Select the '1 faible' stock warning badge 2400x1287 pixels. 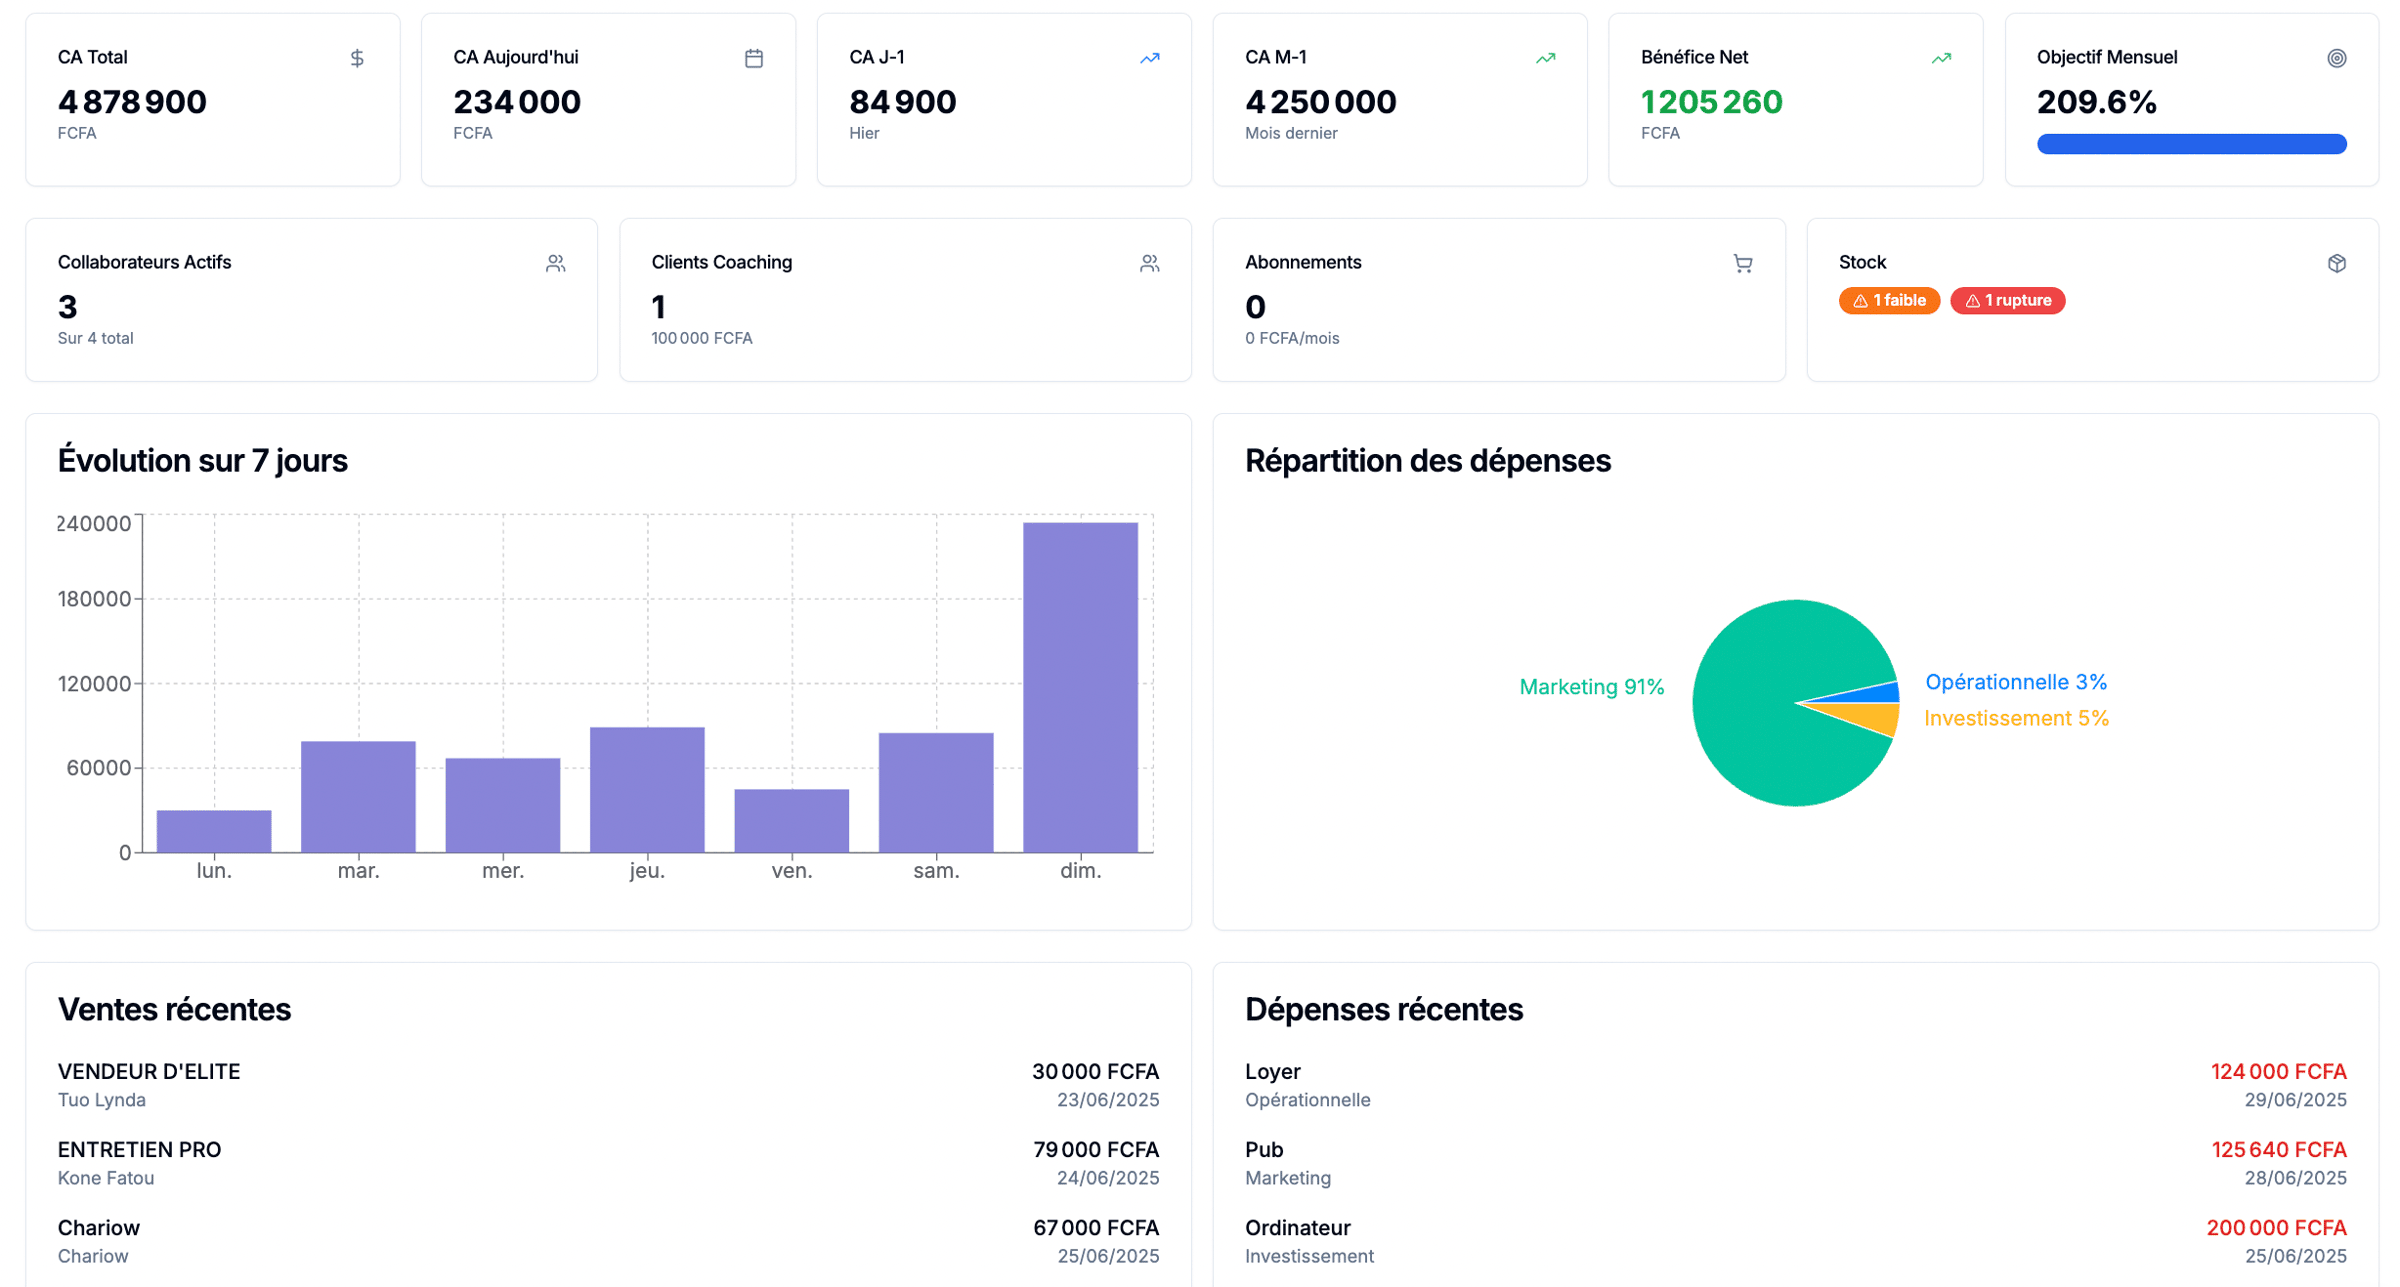click(1889, 300)
